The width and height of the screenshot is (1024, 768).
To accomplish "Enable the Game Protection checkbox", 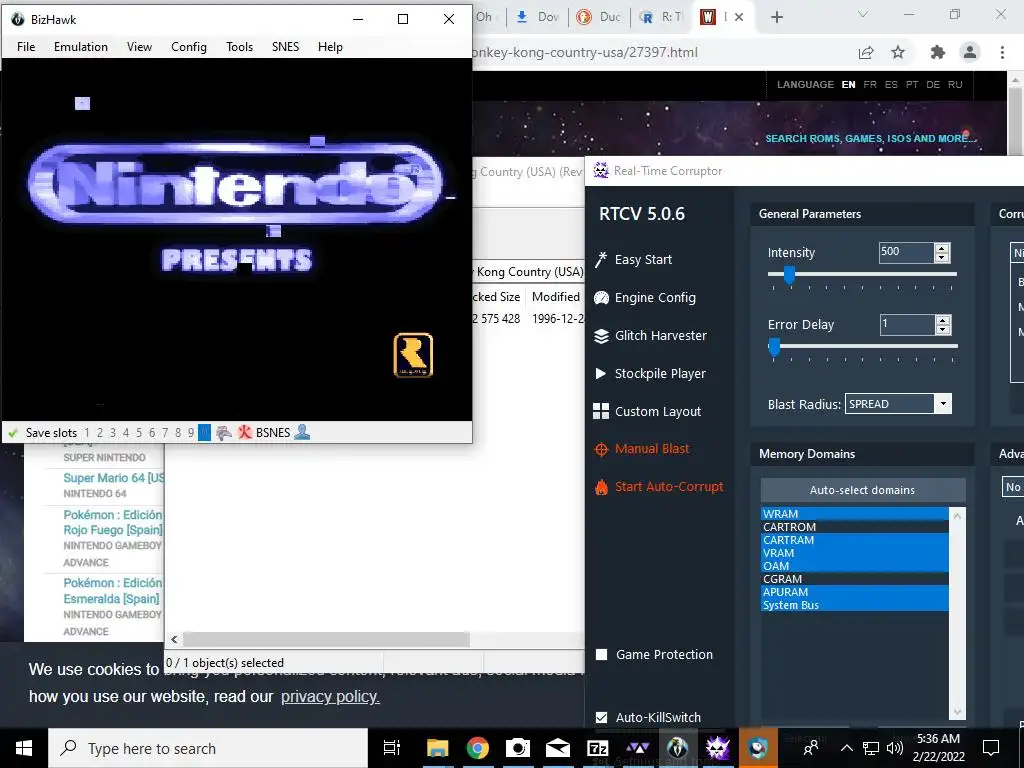I will click(601, 654).
